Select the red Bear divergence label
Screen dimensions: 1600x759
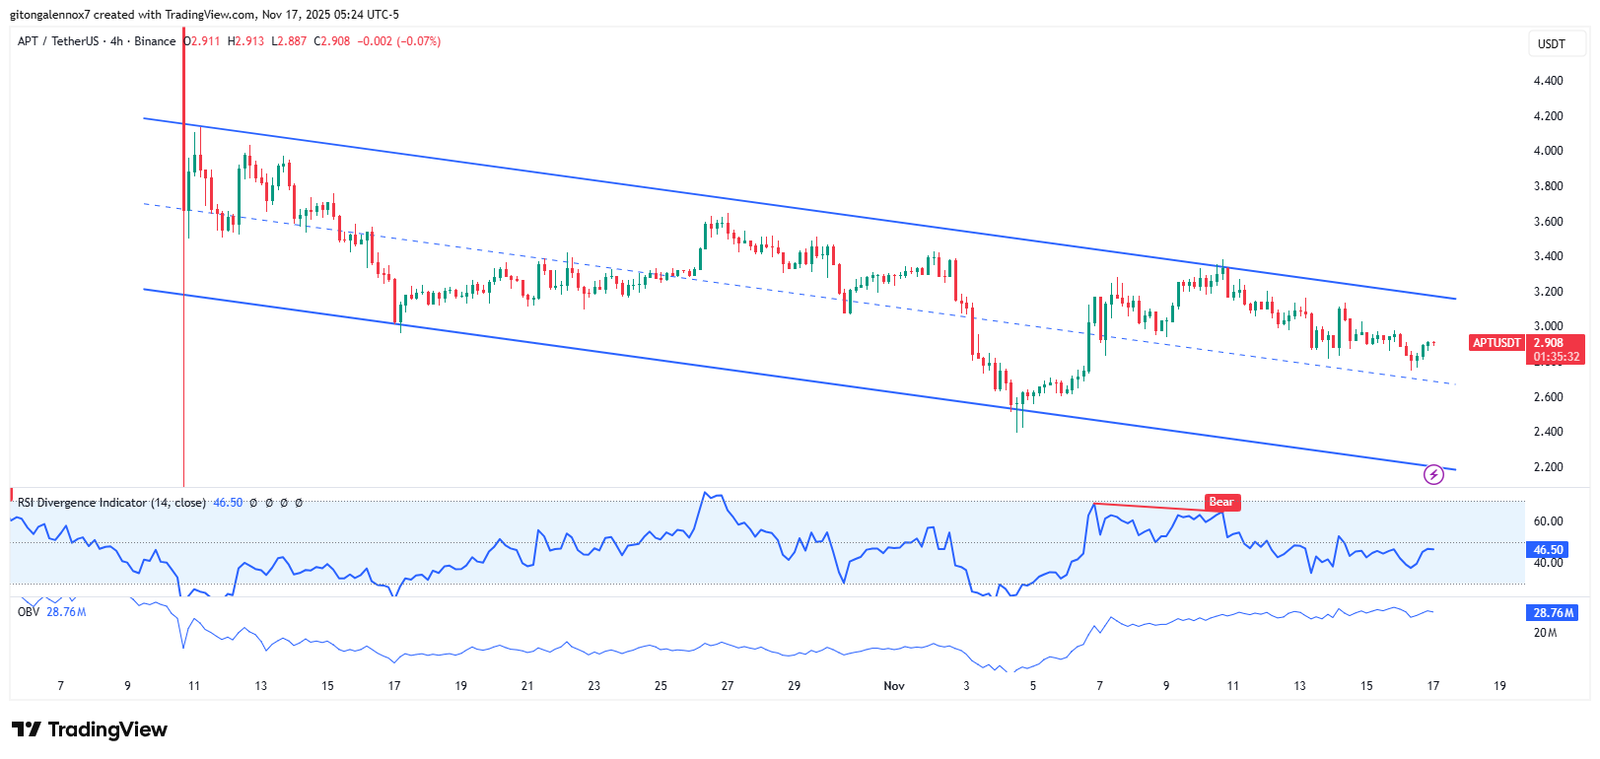1222,502
